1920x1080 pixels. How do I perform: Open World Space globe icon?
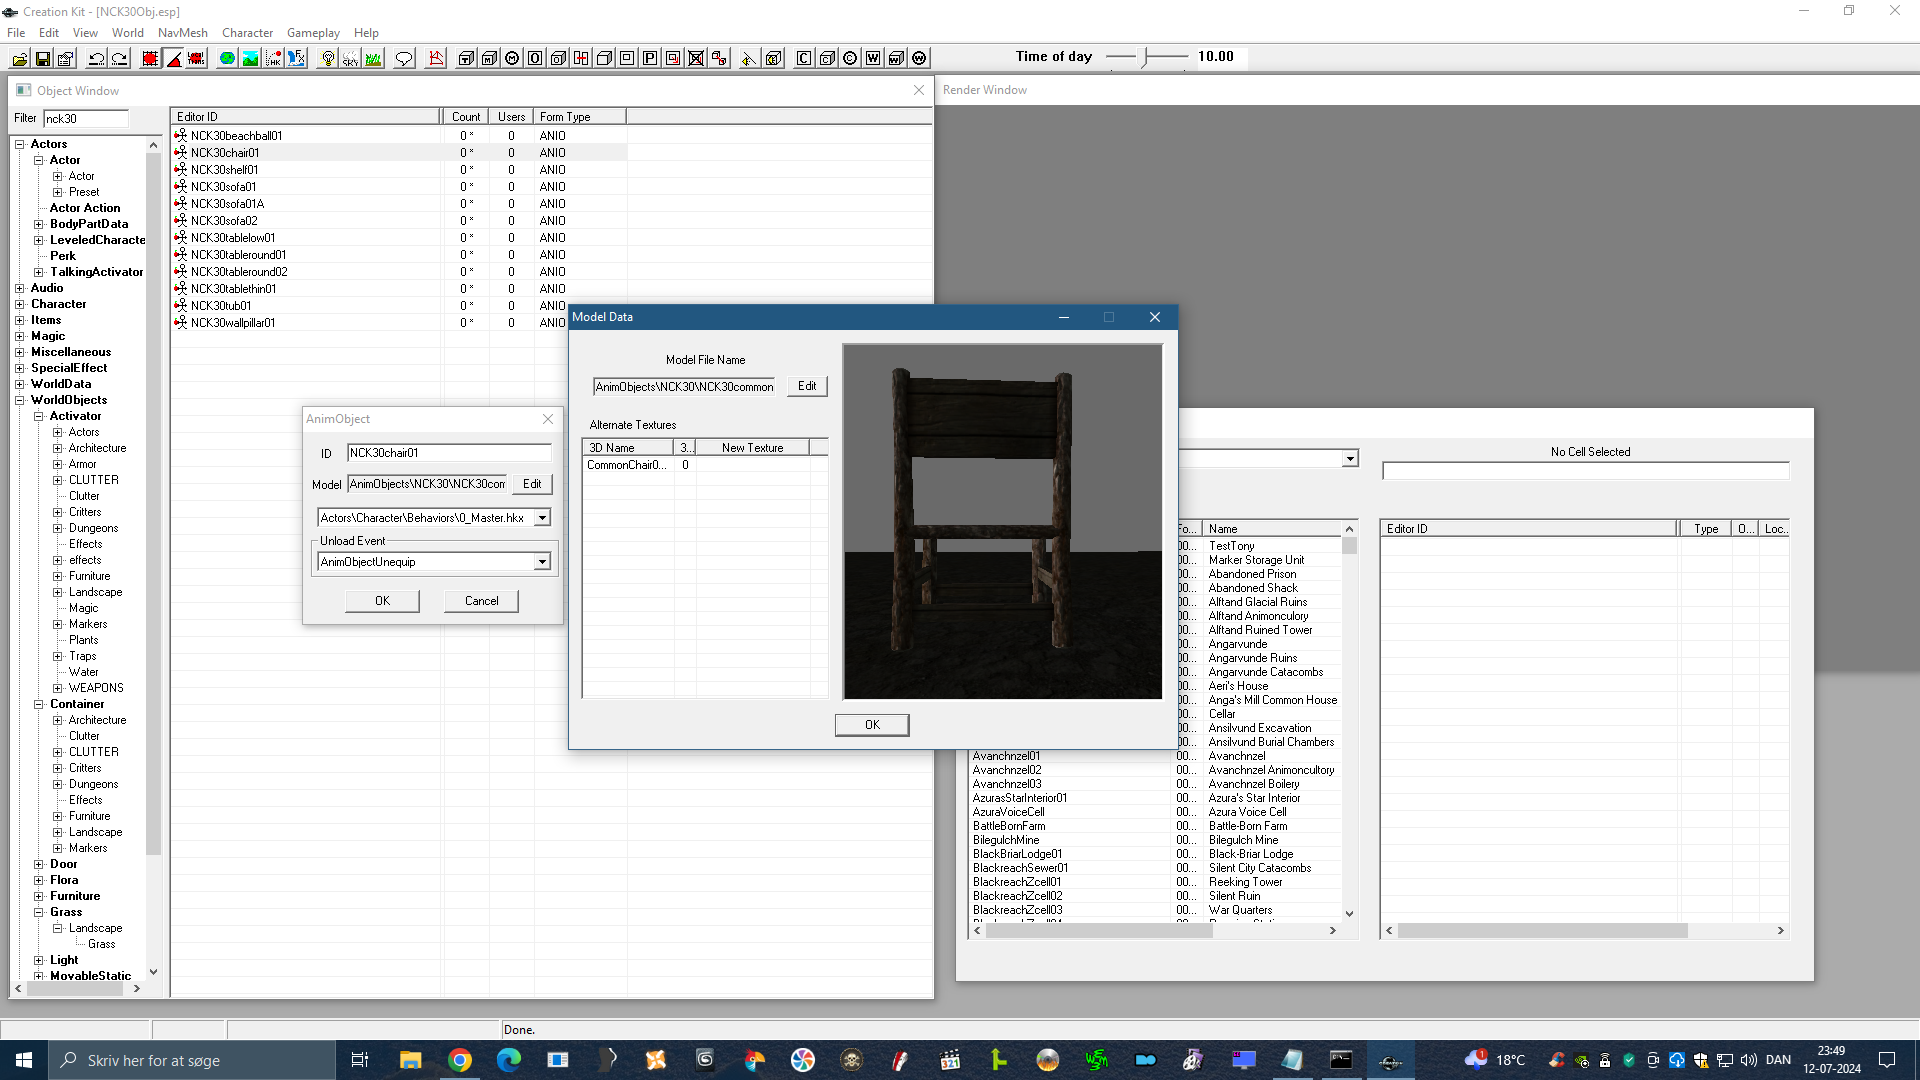tap(227, 58)
